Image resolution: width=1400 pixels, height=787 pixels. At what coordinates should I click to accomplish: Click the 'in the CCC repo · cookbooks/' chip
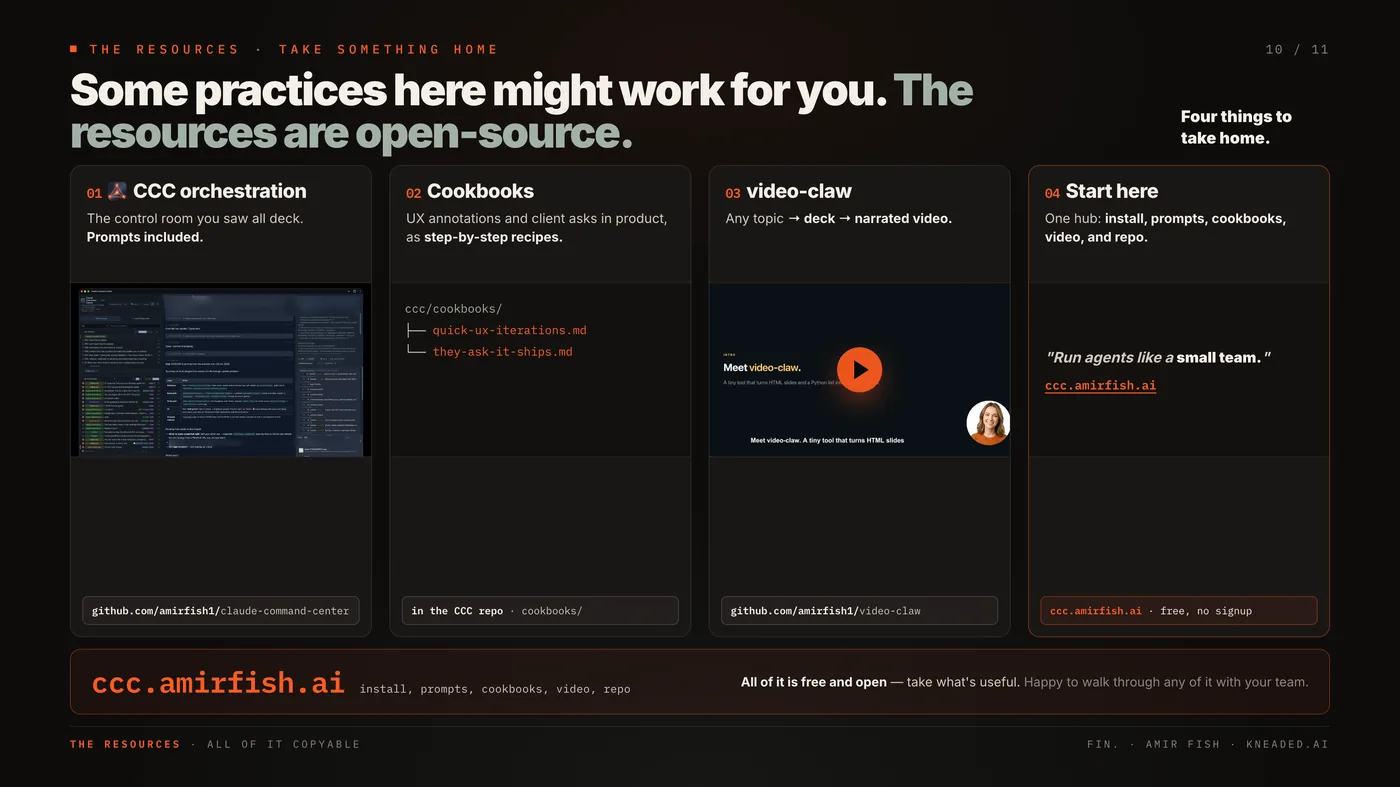pyautogui.click(x=540, y=610)
